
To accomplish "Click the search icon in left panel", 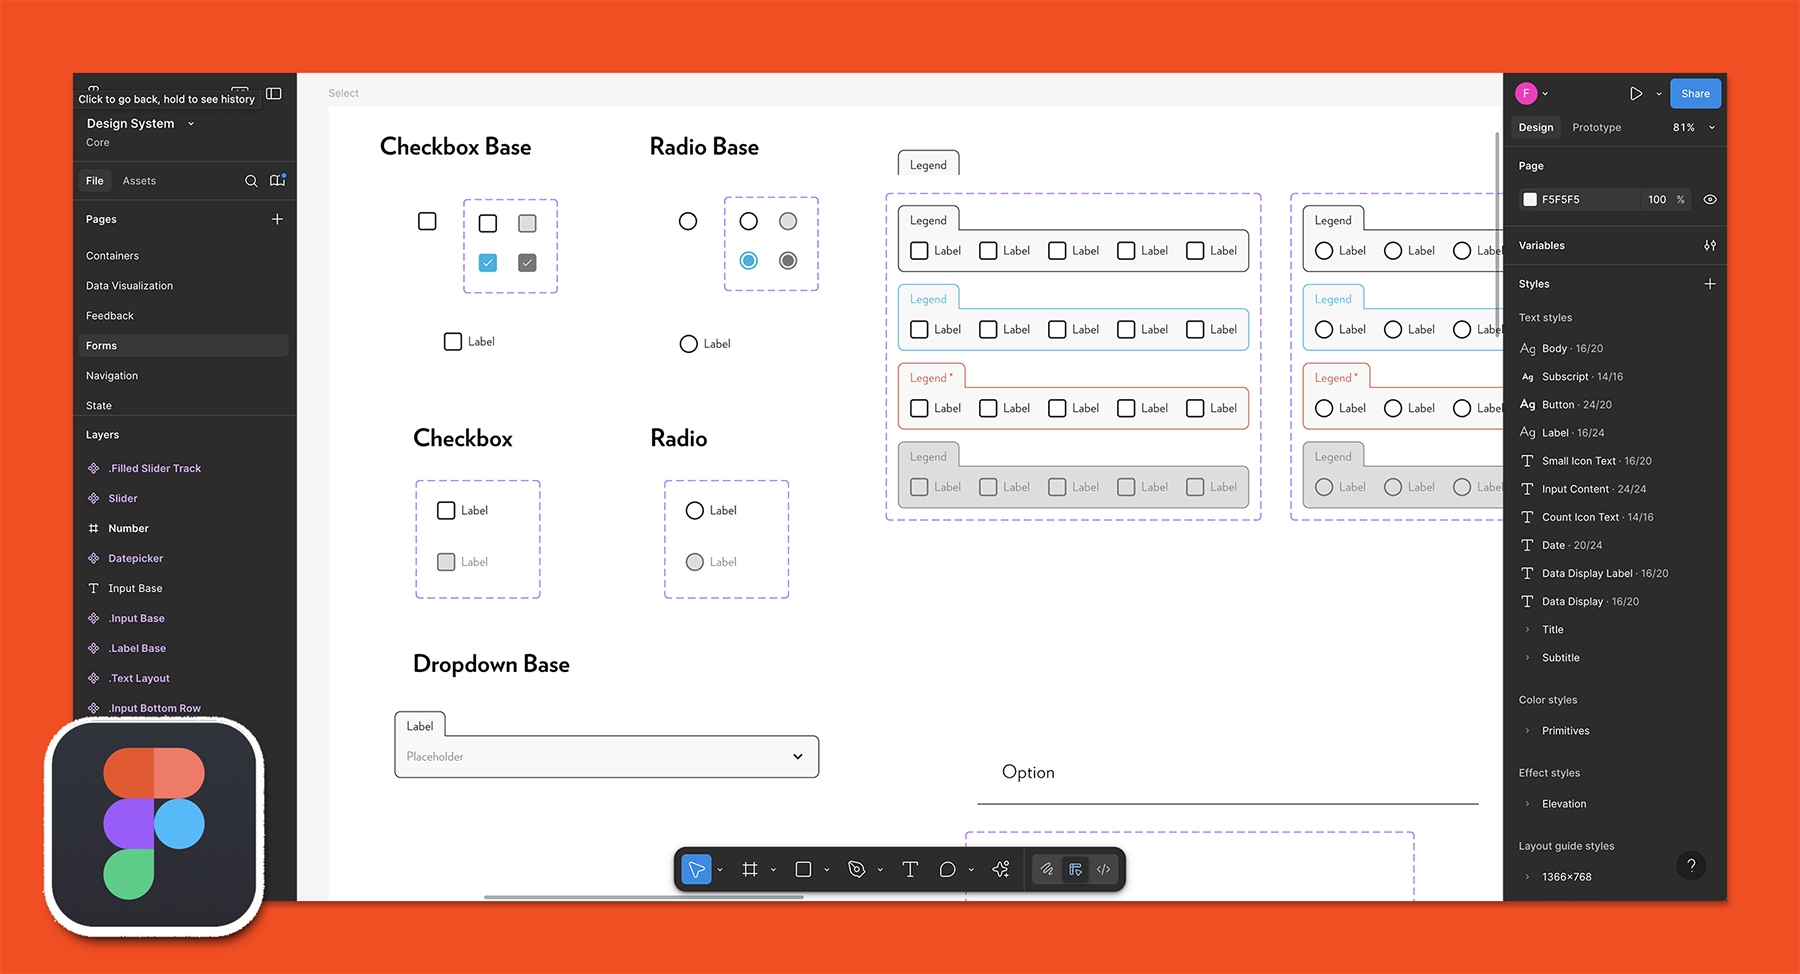I will coord(251,181).
